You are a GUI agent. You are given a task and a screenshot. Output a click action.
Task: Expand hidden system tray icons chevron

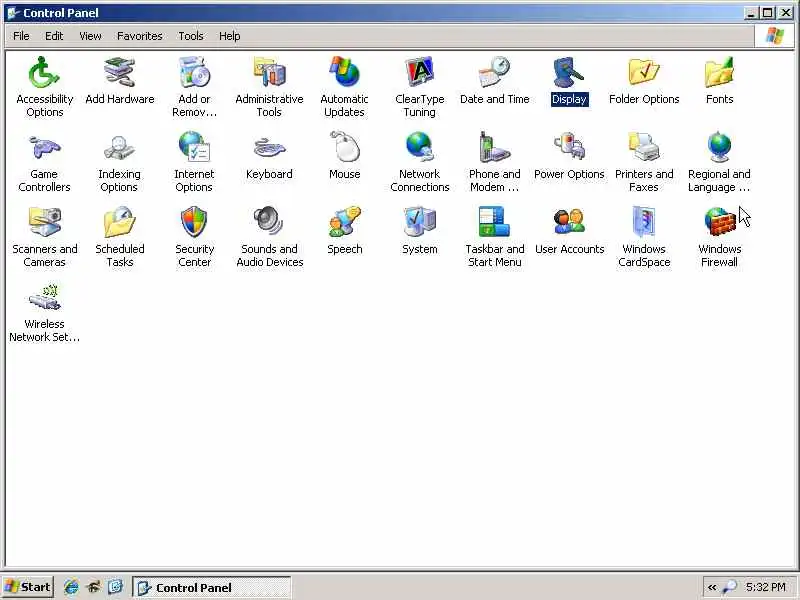click(x=712, y=587)
